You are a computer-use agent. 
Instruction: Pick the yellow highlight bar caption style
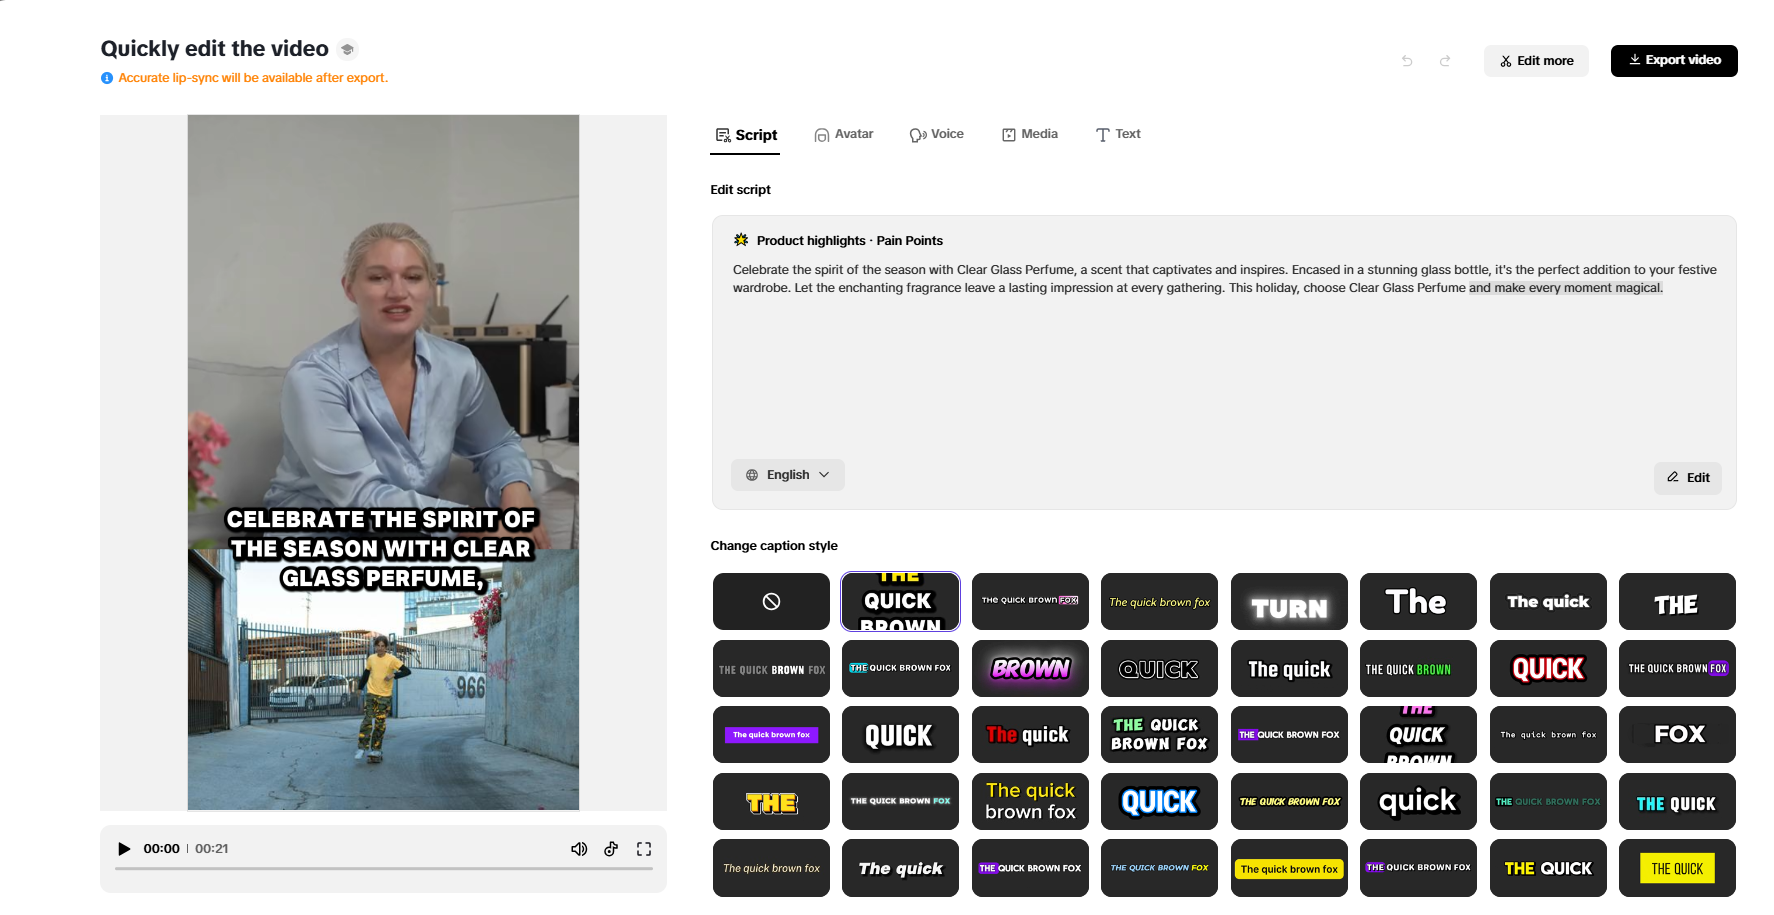tap(1289, 868)
